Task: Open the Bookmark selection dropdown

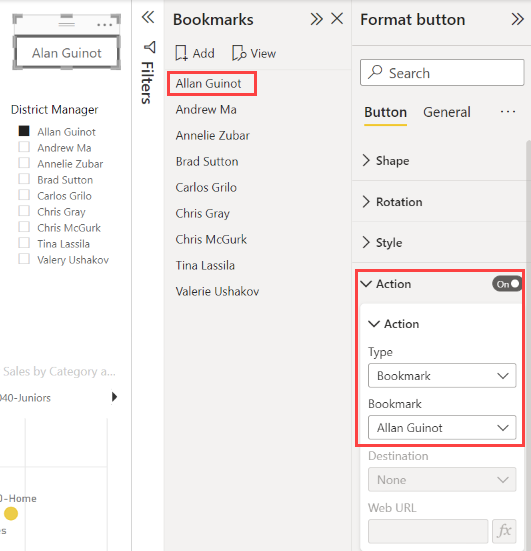Action: [x=442, y=428]
